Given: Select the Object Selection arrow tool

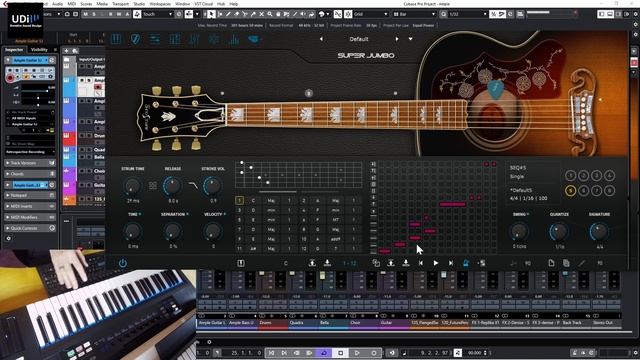Looking at the screenshot, I should (211, 14).
